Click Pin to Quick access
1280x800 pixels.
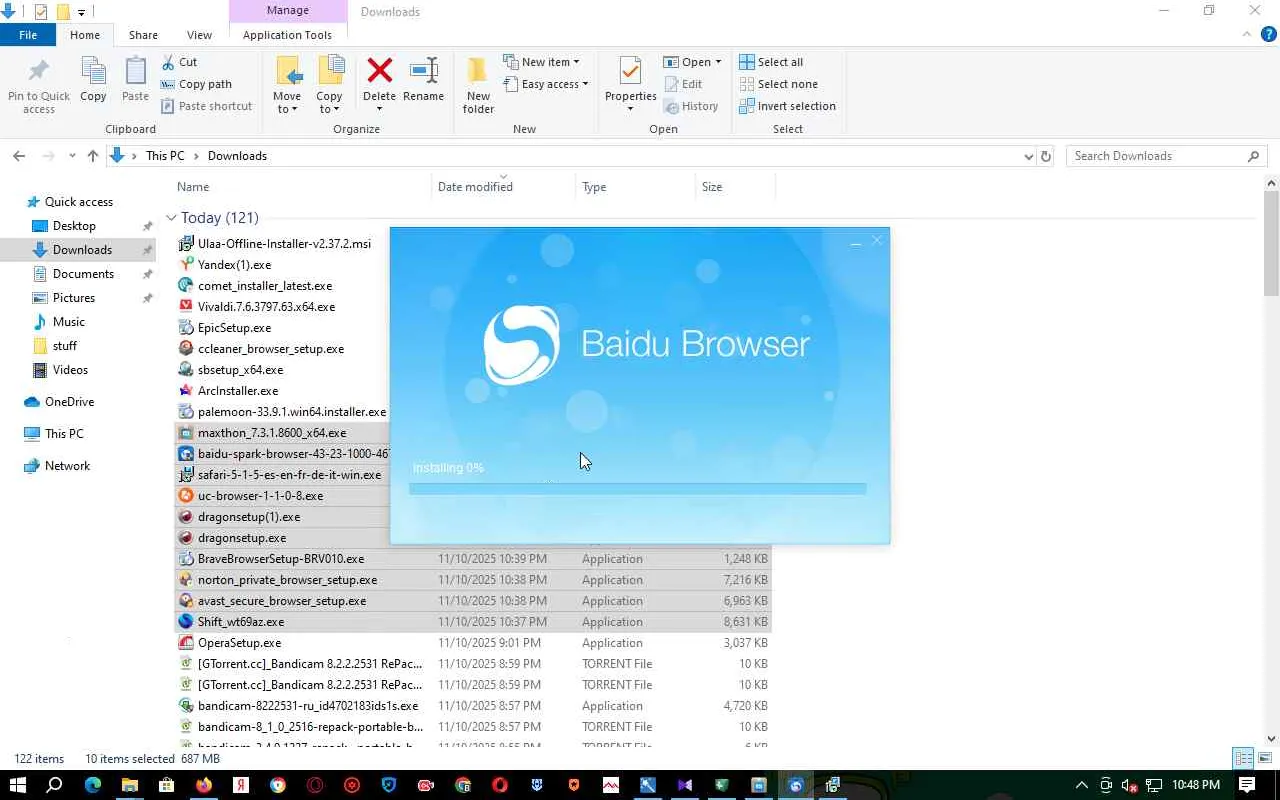point(39,84)
